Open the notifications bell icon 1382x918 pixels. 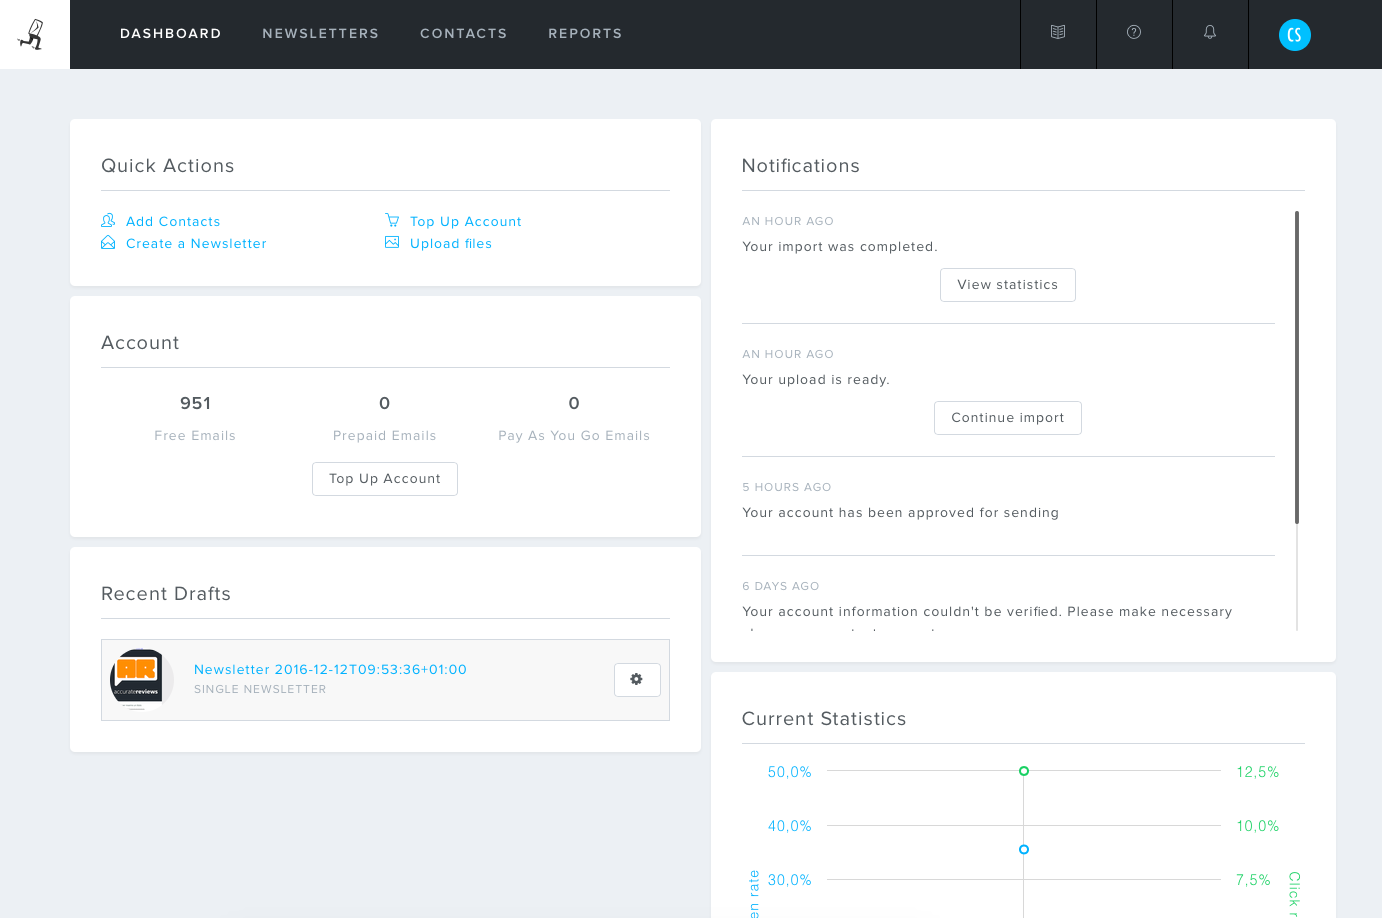coord(1210,33)
